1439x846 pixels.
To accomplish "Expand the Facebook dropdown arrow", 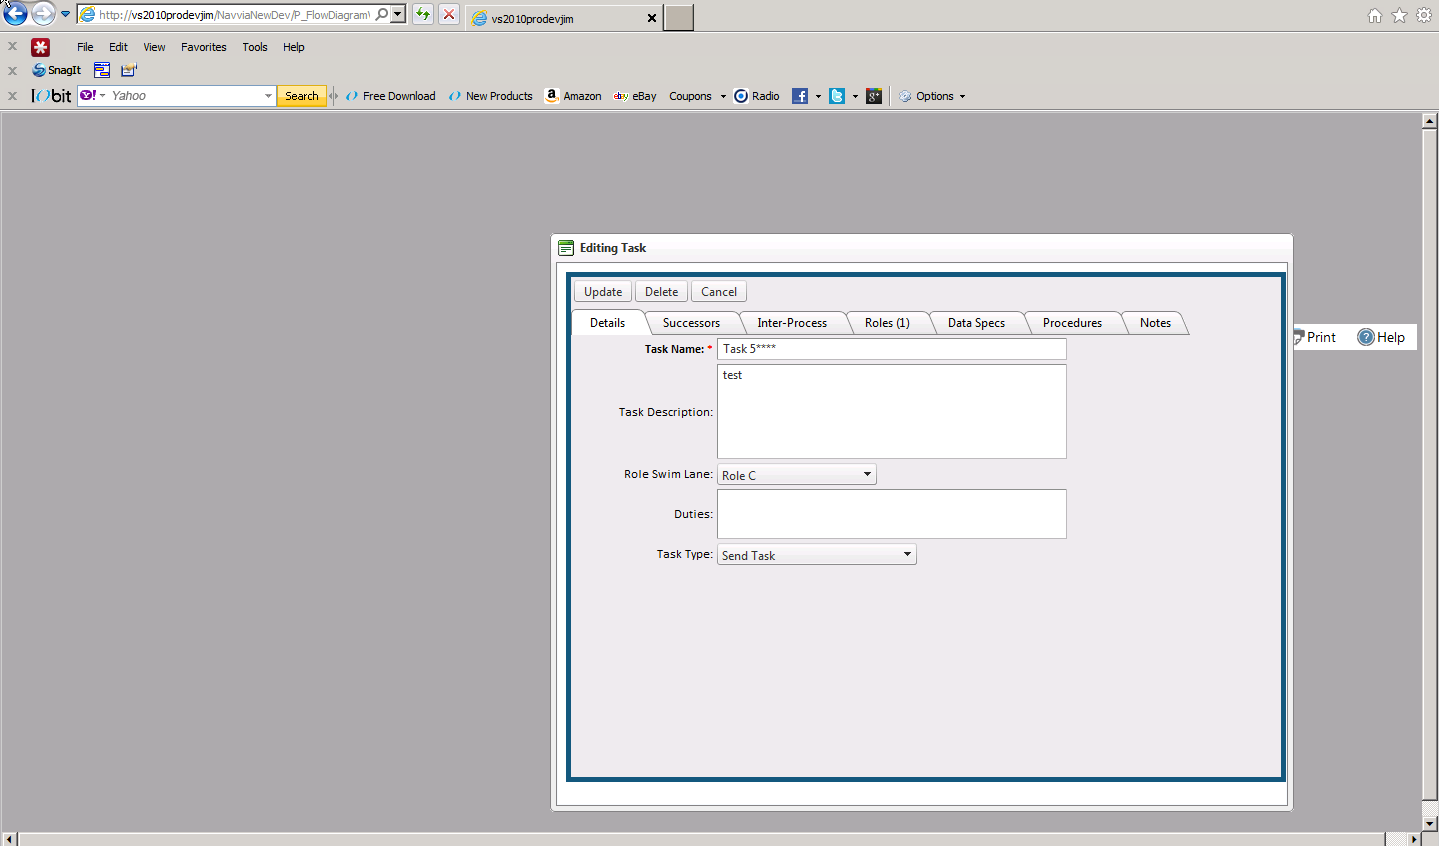I will pyautogui.click(x=818, y=97).
